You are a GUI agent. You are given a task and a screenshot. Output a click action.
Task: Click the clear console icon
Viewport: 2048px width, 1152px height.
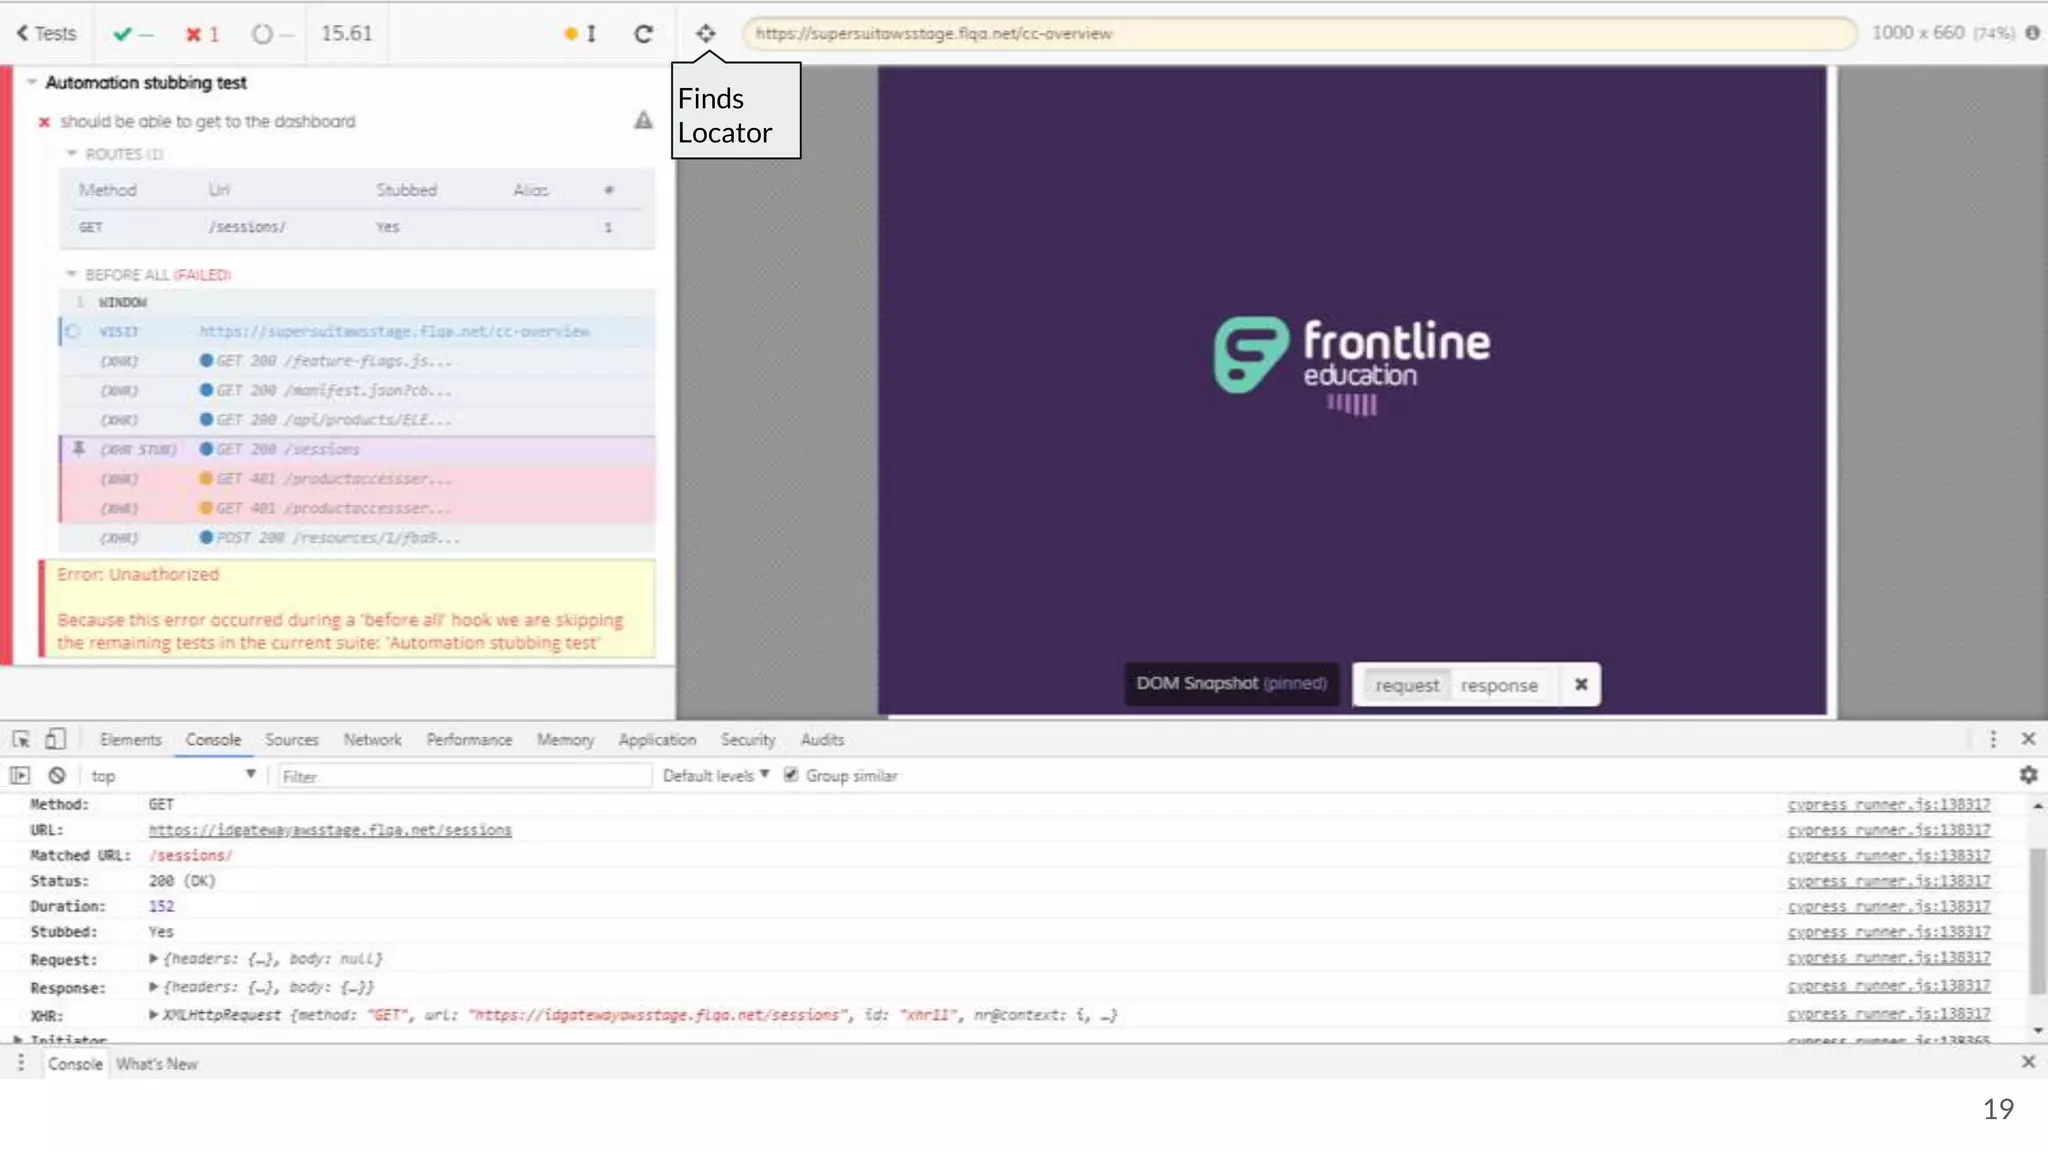pos(57,775)
